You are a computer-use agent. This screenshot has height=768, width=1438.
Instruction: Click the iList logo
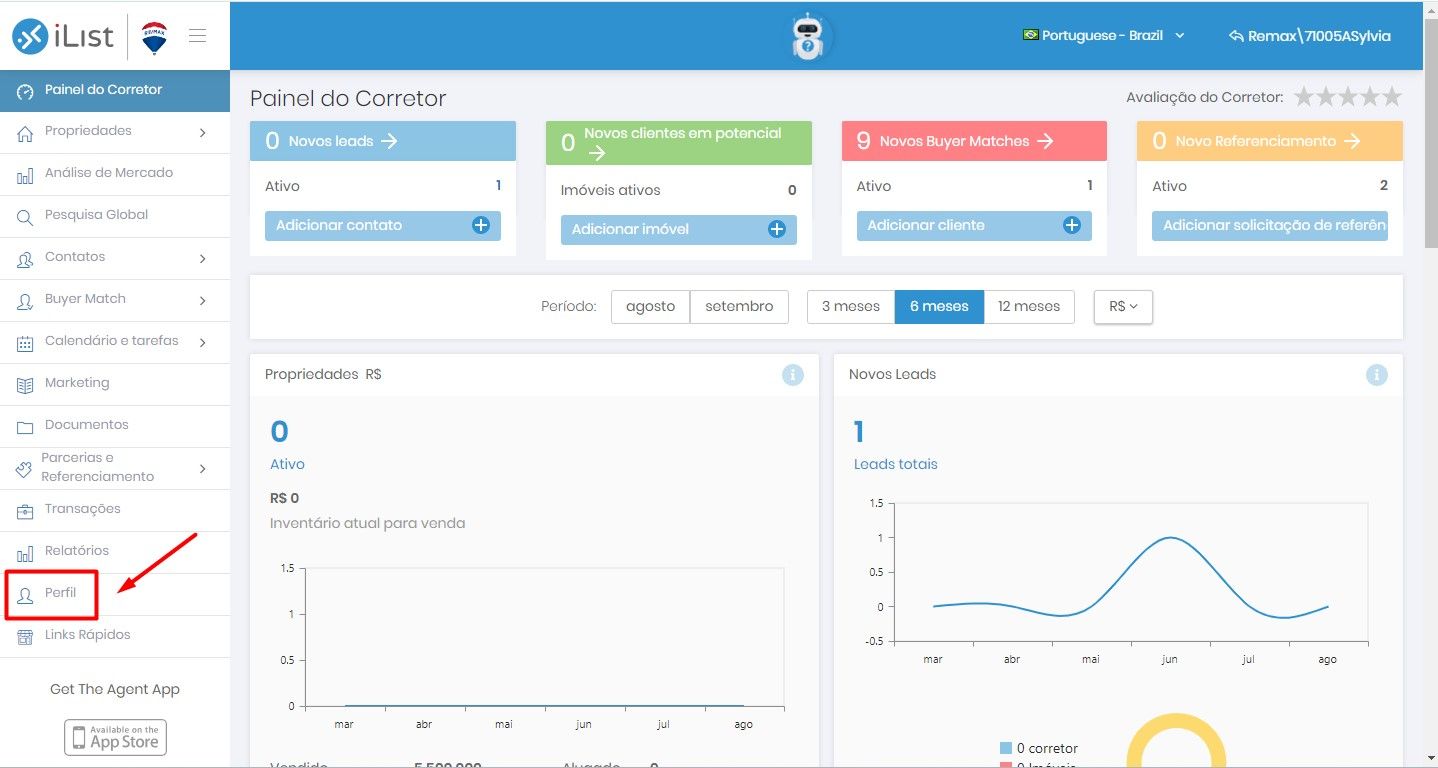63,37
